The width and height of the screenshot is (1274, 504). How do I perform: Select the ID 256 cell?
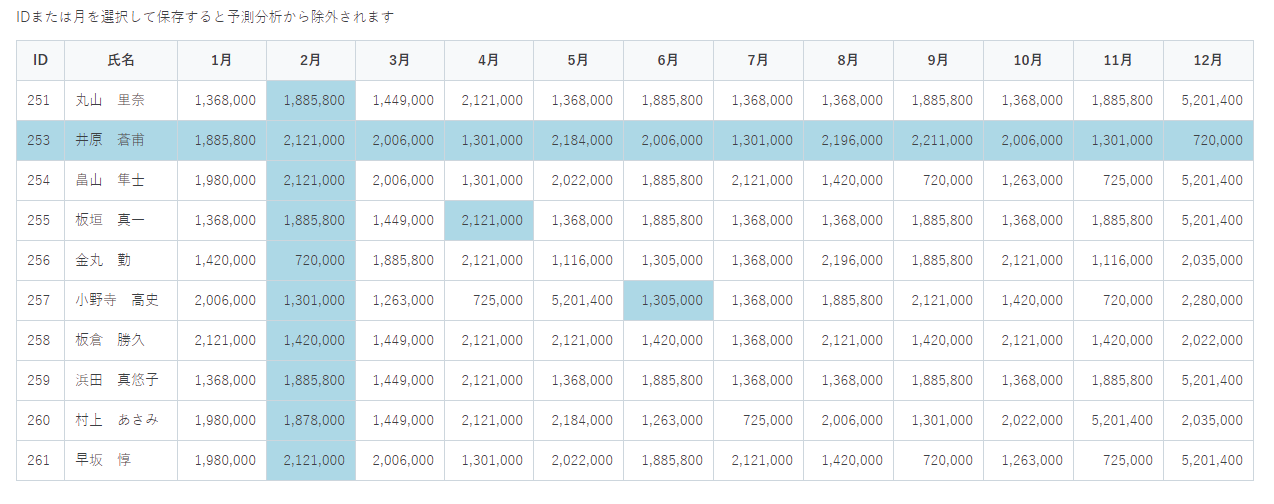[40, 260]
